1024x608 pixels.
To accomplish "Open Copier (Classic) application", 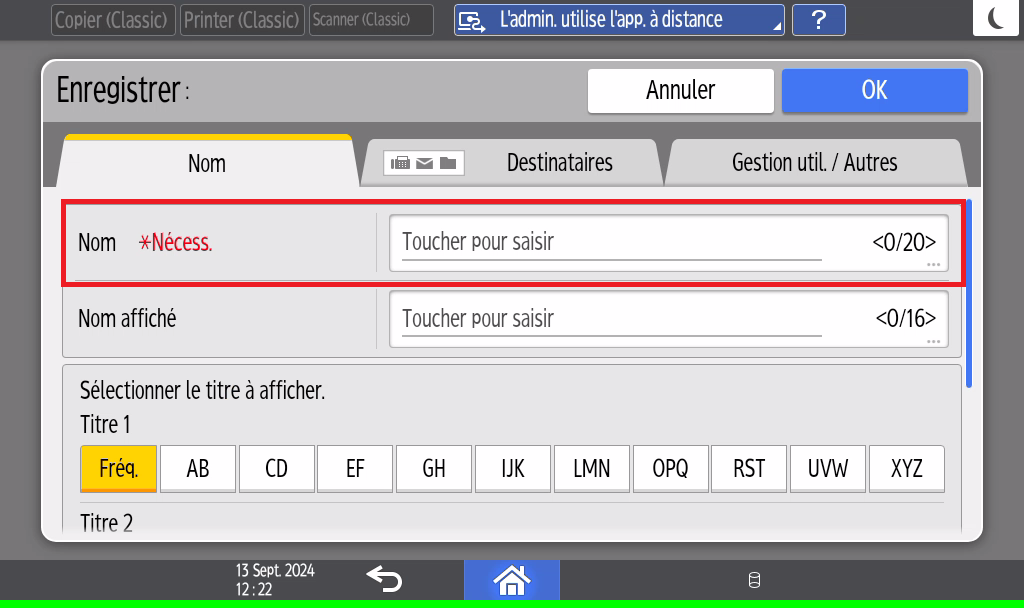I will click(x=113, y=20).
